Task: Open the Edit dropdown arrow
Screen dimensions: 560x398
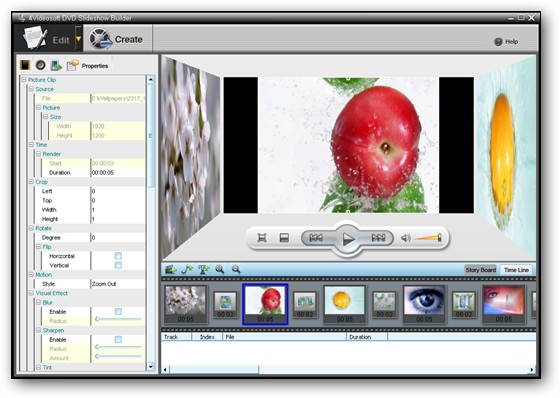Action: coord(79,39)
